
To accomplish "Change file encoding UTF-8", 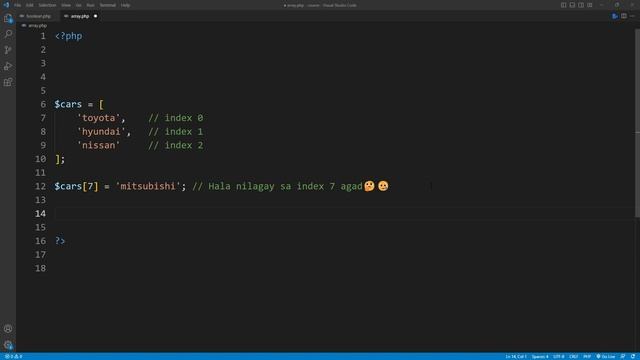I will click(559, 356).
